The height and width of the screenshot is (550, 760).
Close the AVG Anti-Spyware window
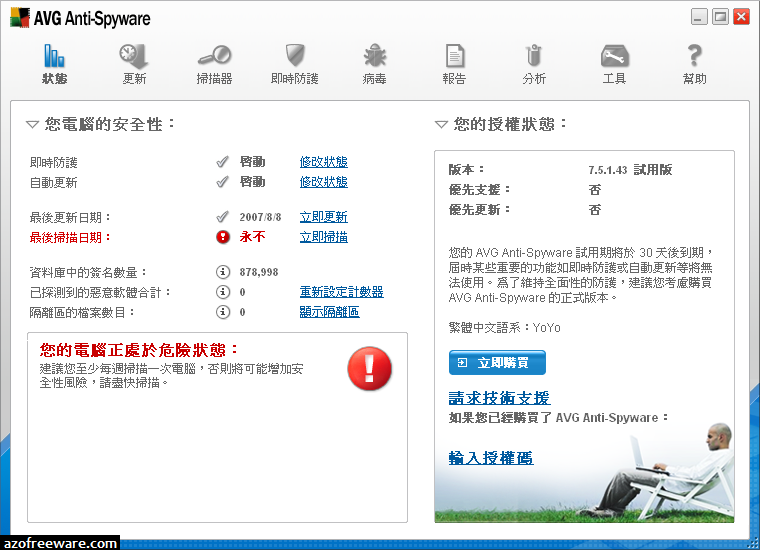coord(742,17)
